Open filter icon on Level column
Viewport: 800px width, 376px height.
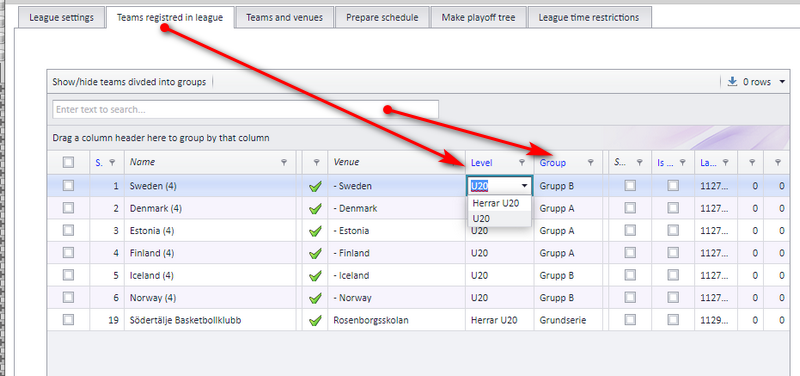point(522,162)
